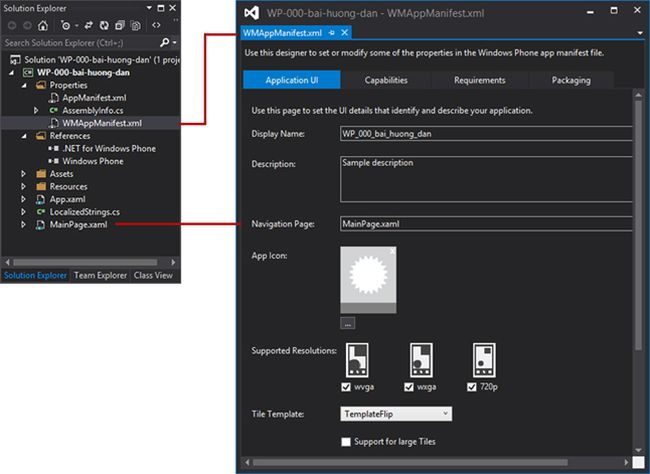Click the Forward navigation arrow in Solution Explorer

coord(27,26)
